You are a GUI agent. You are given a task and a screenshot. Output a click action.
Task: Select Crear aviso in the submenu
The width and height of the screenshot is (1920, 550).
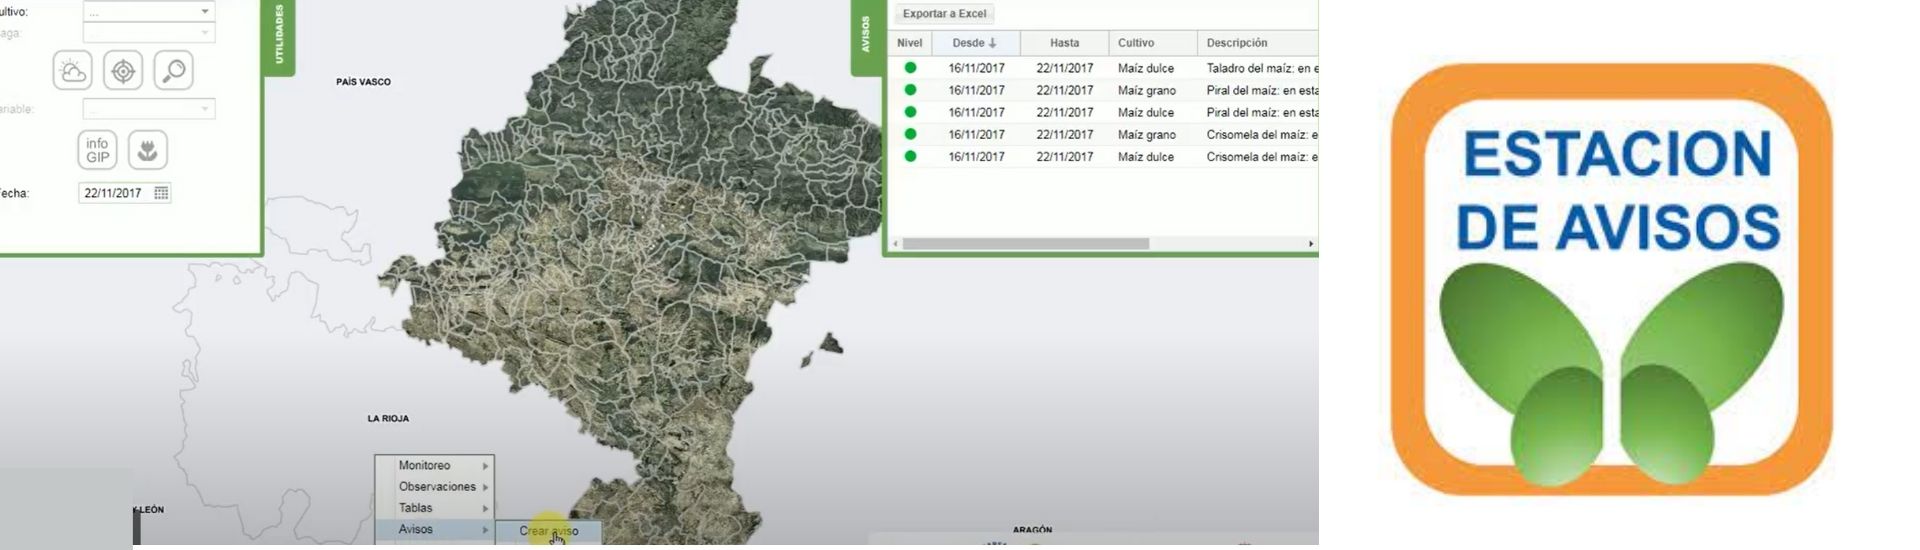click(549, 531)
